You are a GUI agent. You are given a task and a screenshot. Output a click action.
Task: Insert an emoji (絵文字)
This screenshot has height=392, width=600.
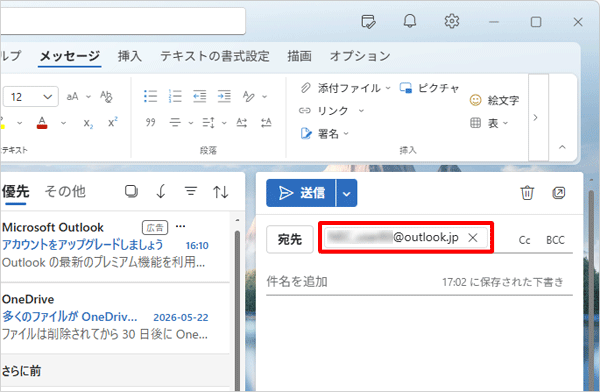pyautogui.click(x=494, y=100)
